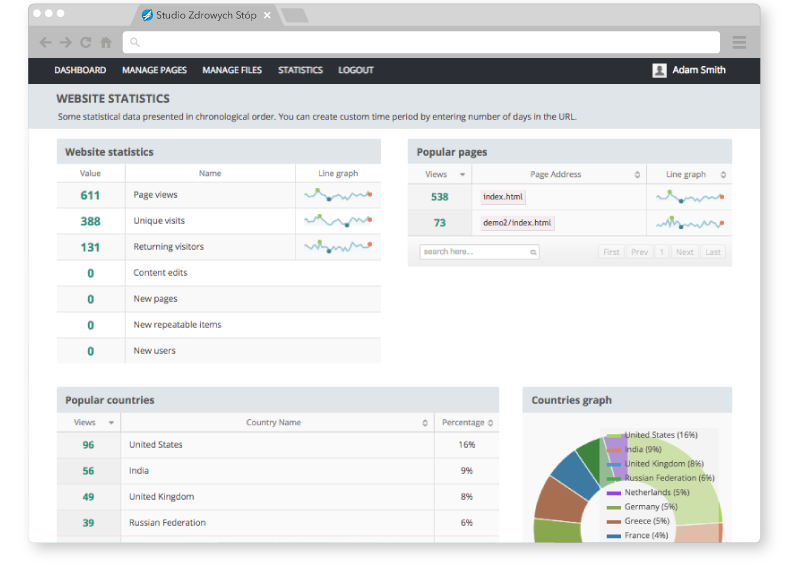This screenshot has width=786, height=566.
Task: Click the 538 views value
Action: click(x=440, y=197)
